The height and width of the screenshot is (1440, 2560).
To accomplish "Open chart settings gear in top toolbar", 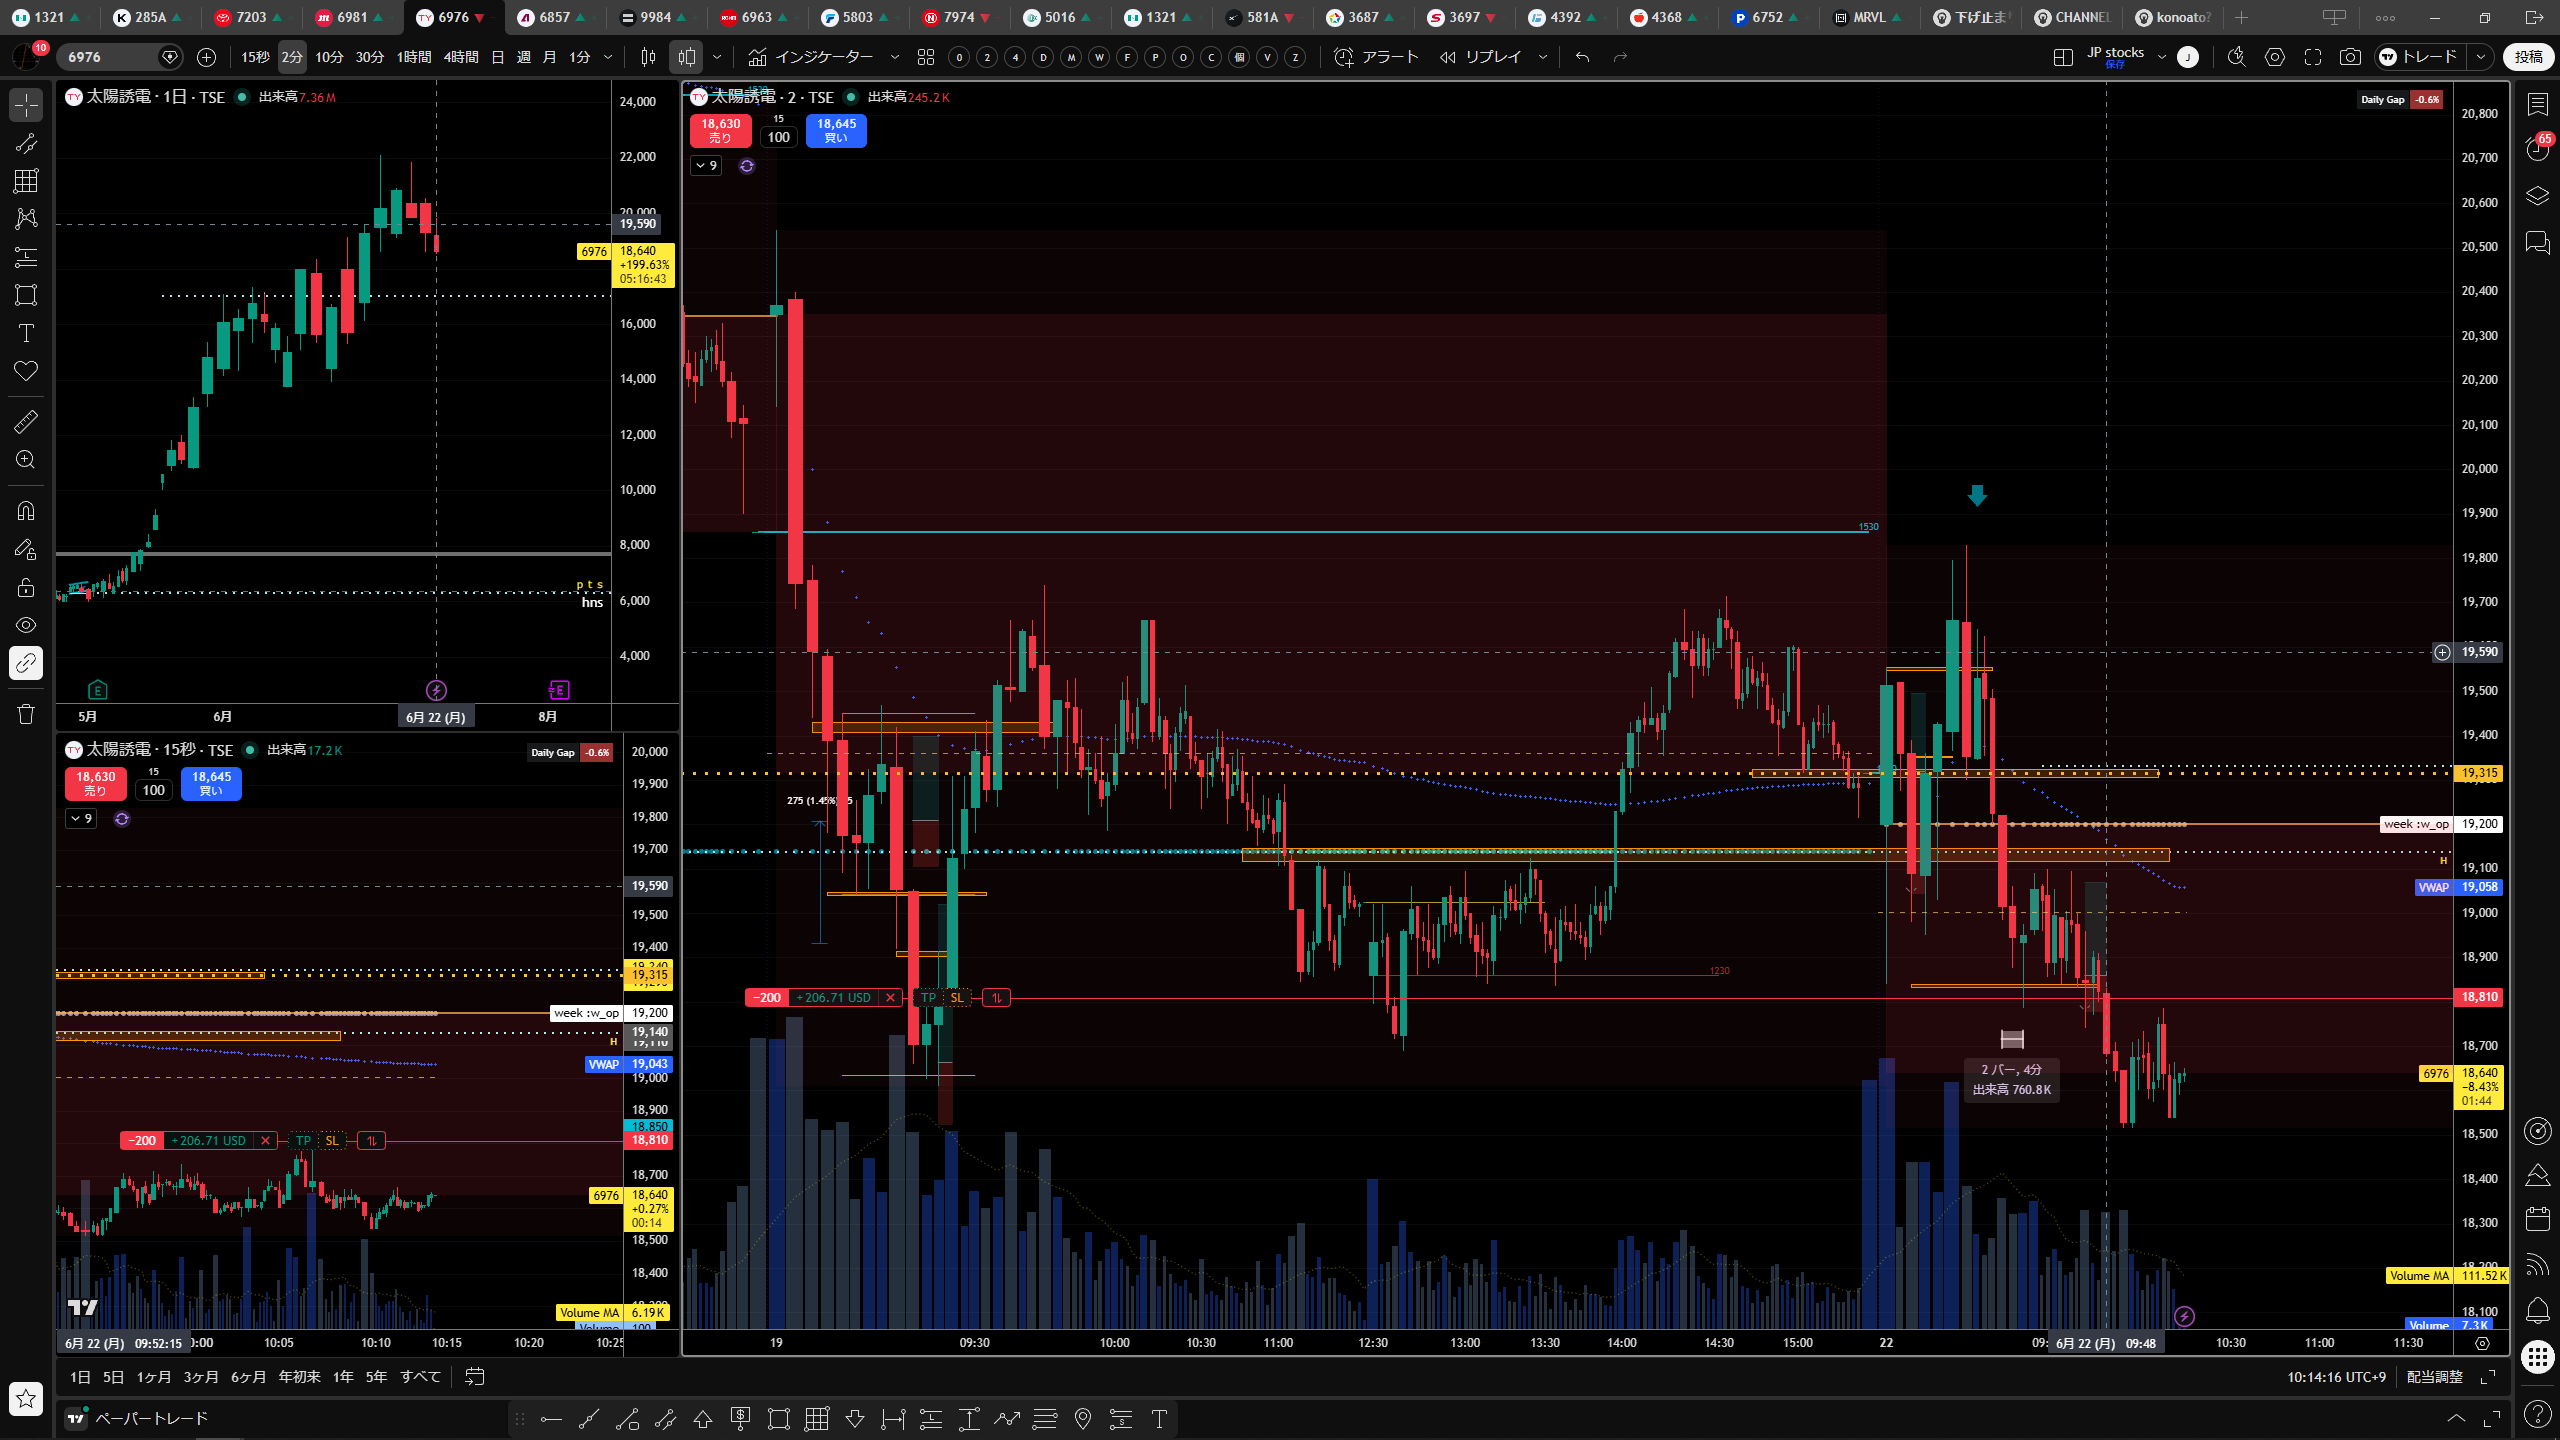I will [x=2275, y=57].
